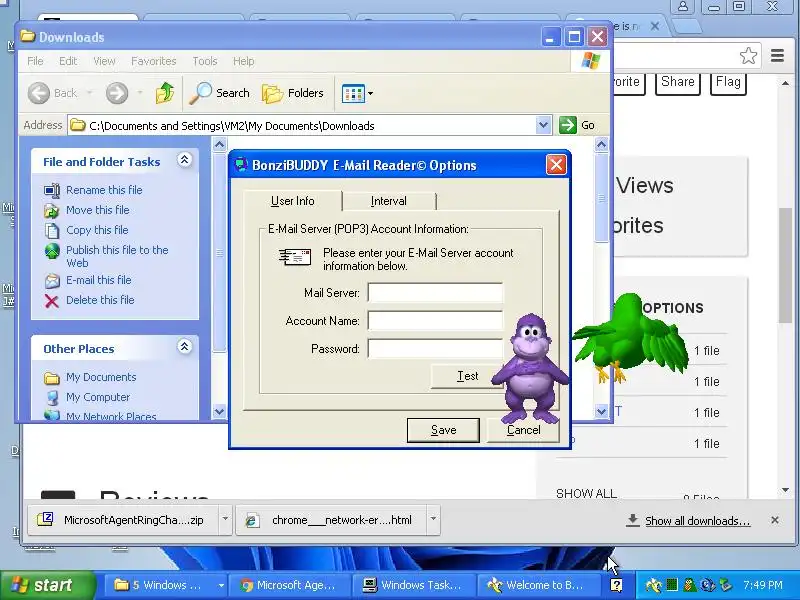Open Search in Downloads toolbar
The width and height of the screenshot is (800, 600).
pyautogui.click(x=219, y=93)
